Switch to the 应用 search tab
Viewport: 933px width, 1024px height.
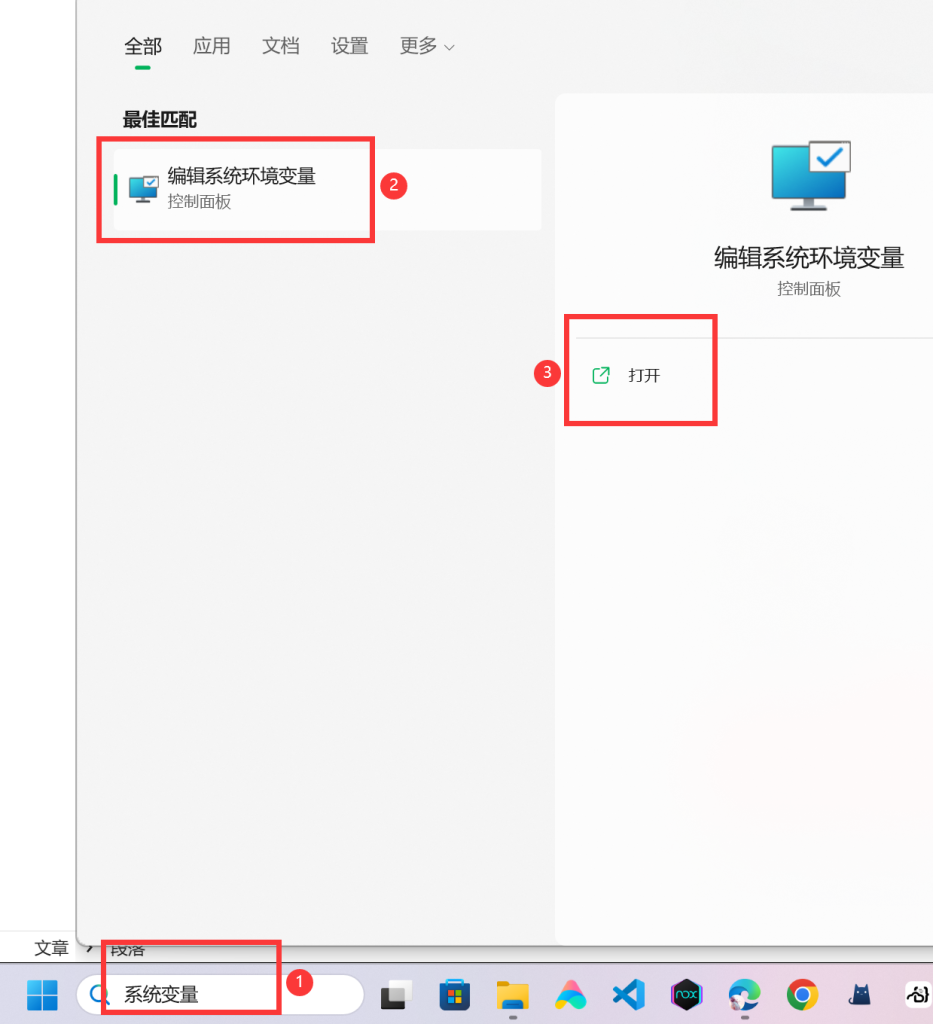point(212,46)
